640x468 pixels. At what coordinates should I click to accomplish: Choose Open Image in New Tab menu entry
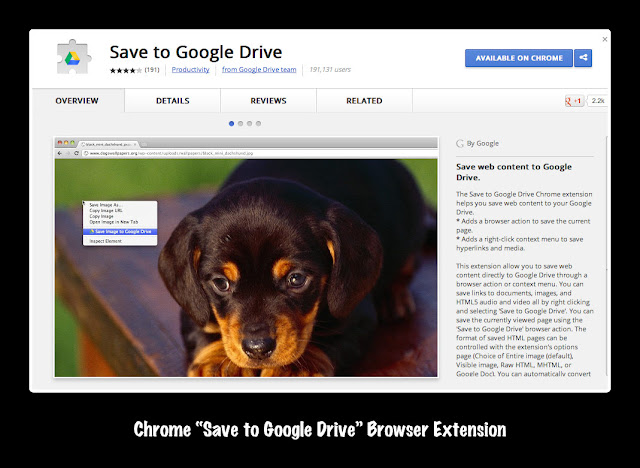(x=120, y=222)
